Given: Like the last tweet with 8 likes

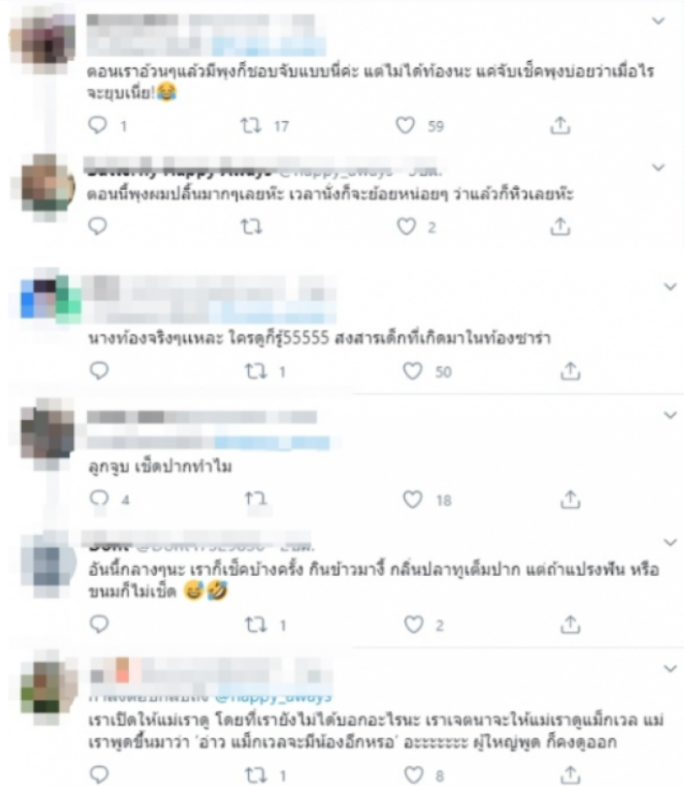Looking at the screenshot, I should 414,774.
